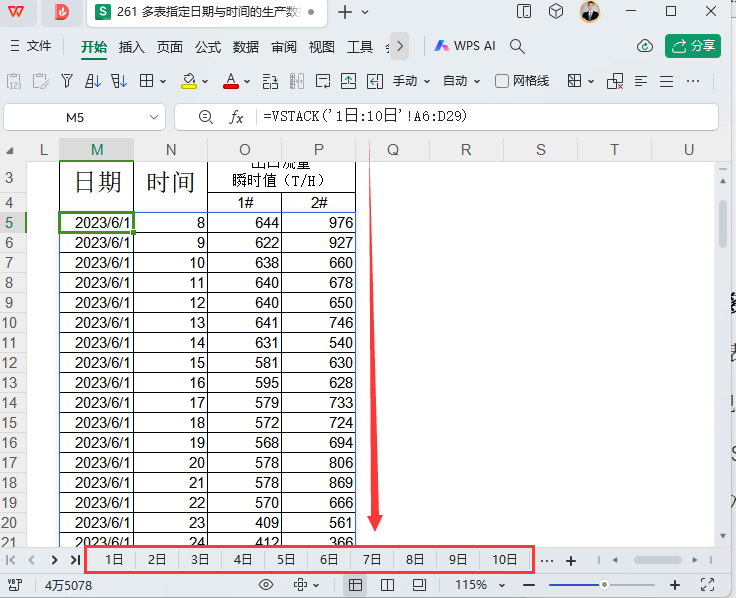Click the zoom slider handle
Viewport: 736px width, 598px height.
pos(604,585)
